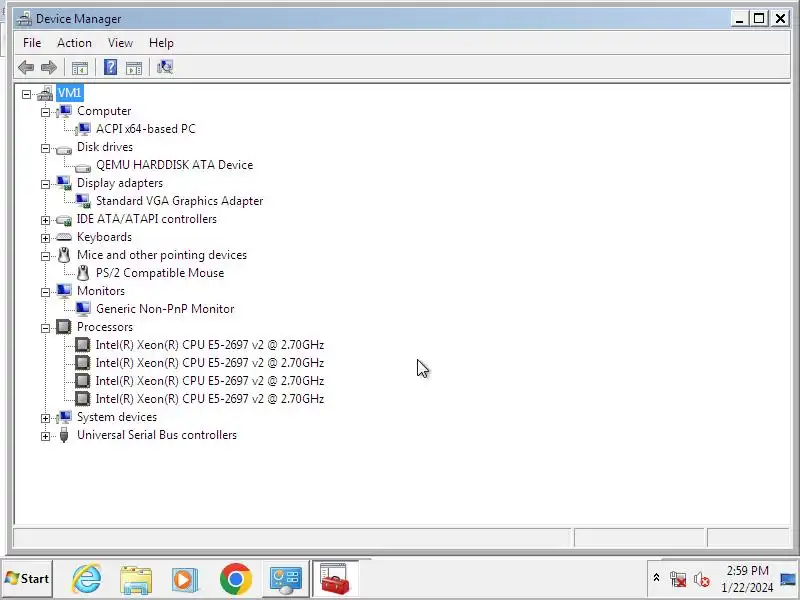
Task: Collapse Mice and other pointing devices
Action: coord(45,256)
